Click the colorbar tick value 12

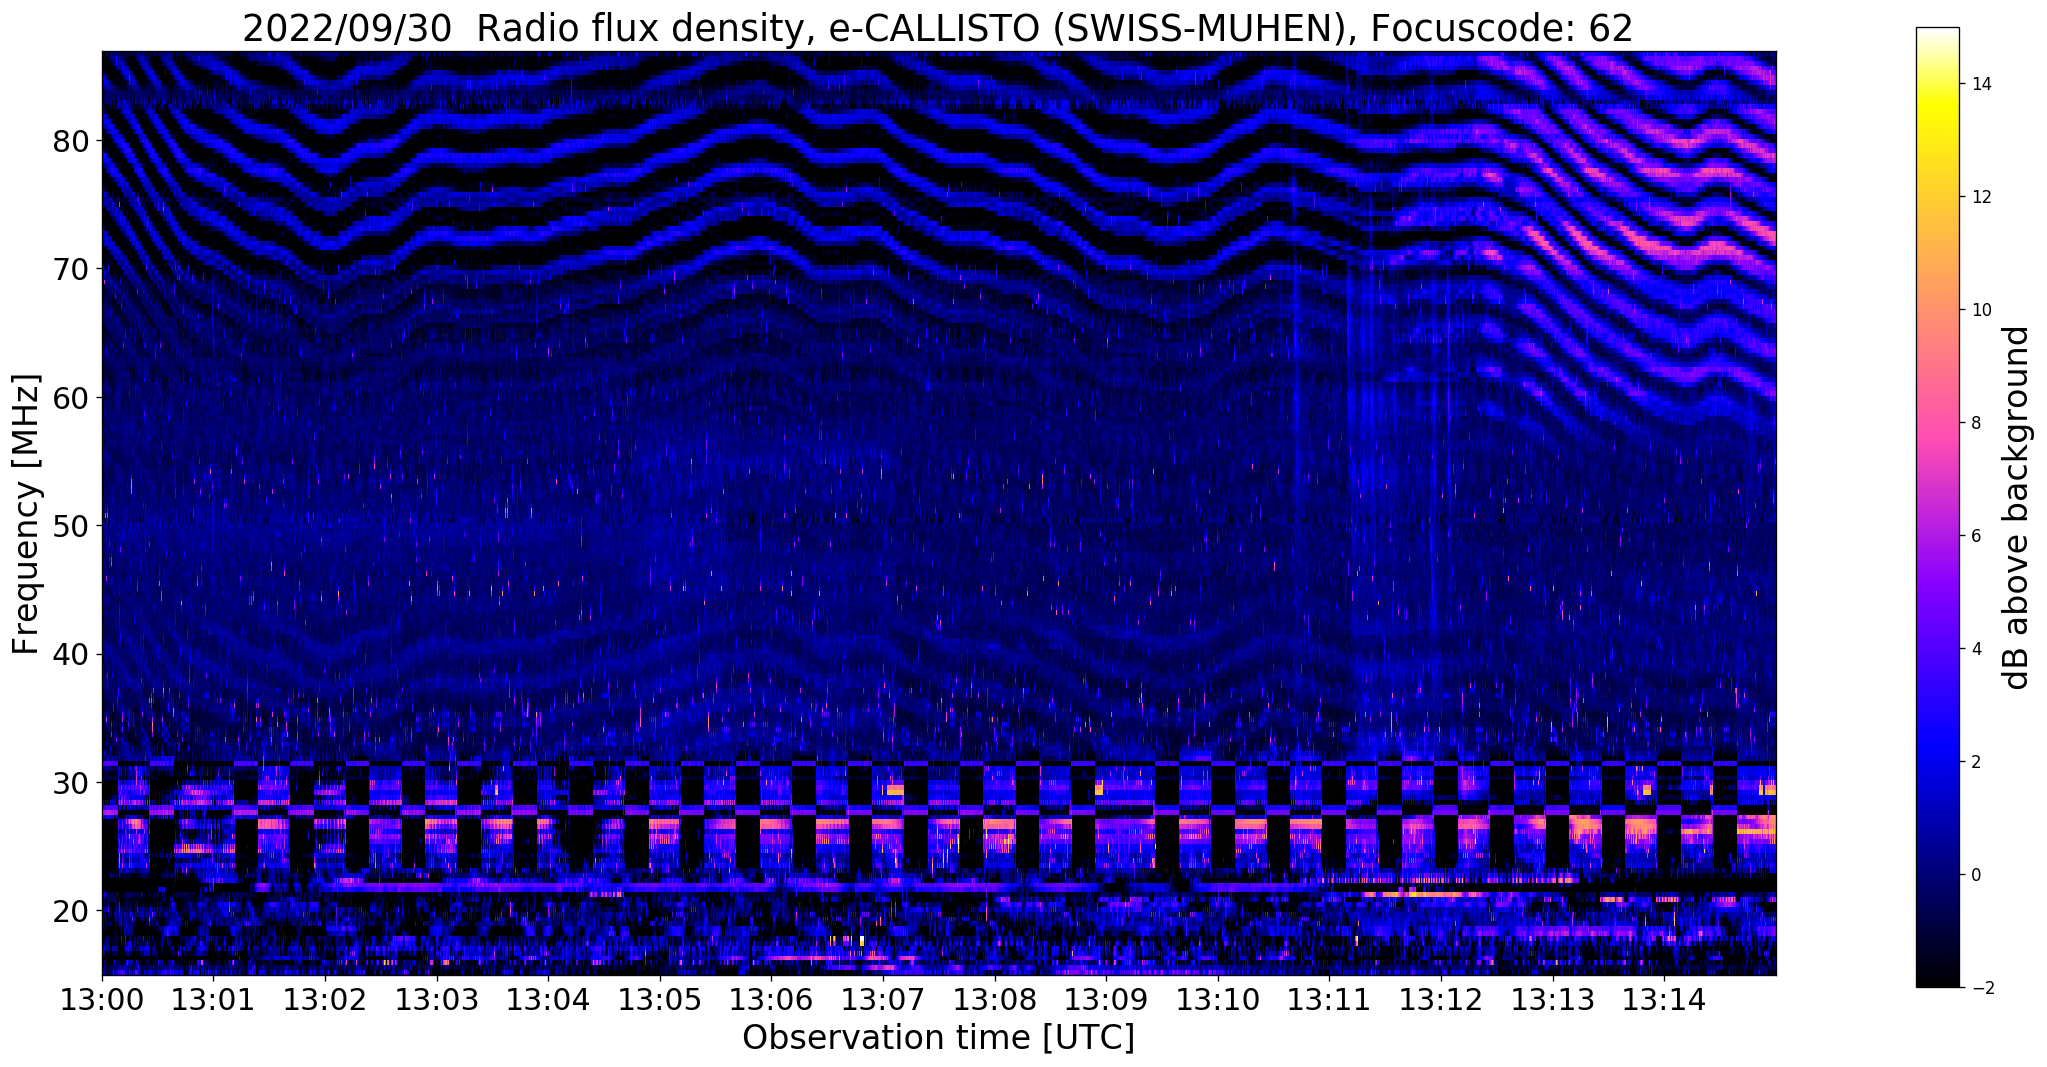point(1980,197)
